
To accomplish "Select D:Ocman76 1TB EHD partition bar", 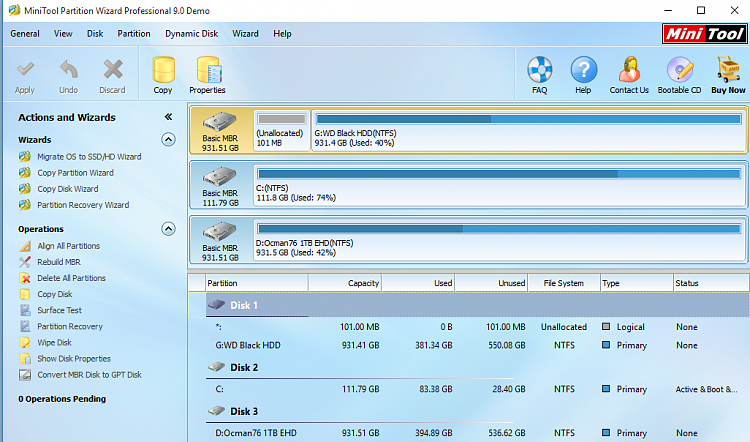I will coord(500,241).
